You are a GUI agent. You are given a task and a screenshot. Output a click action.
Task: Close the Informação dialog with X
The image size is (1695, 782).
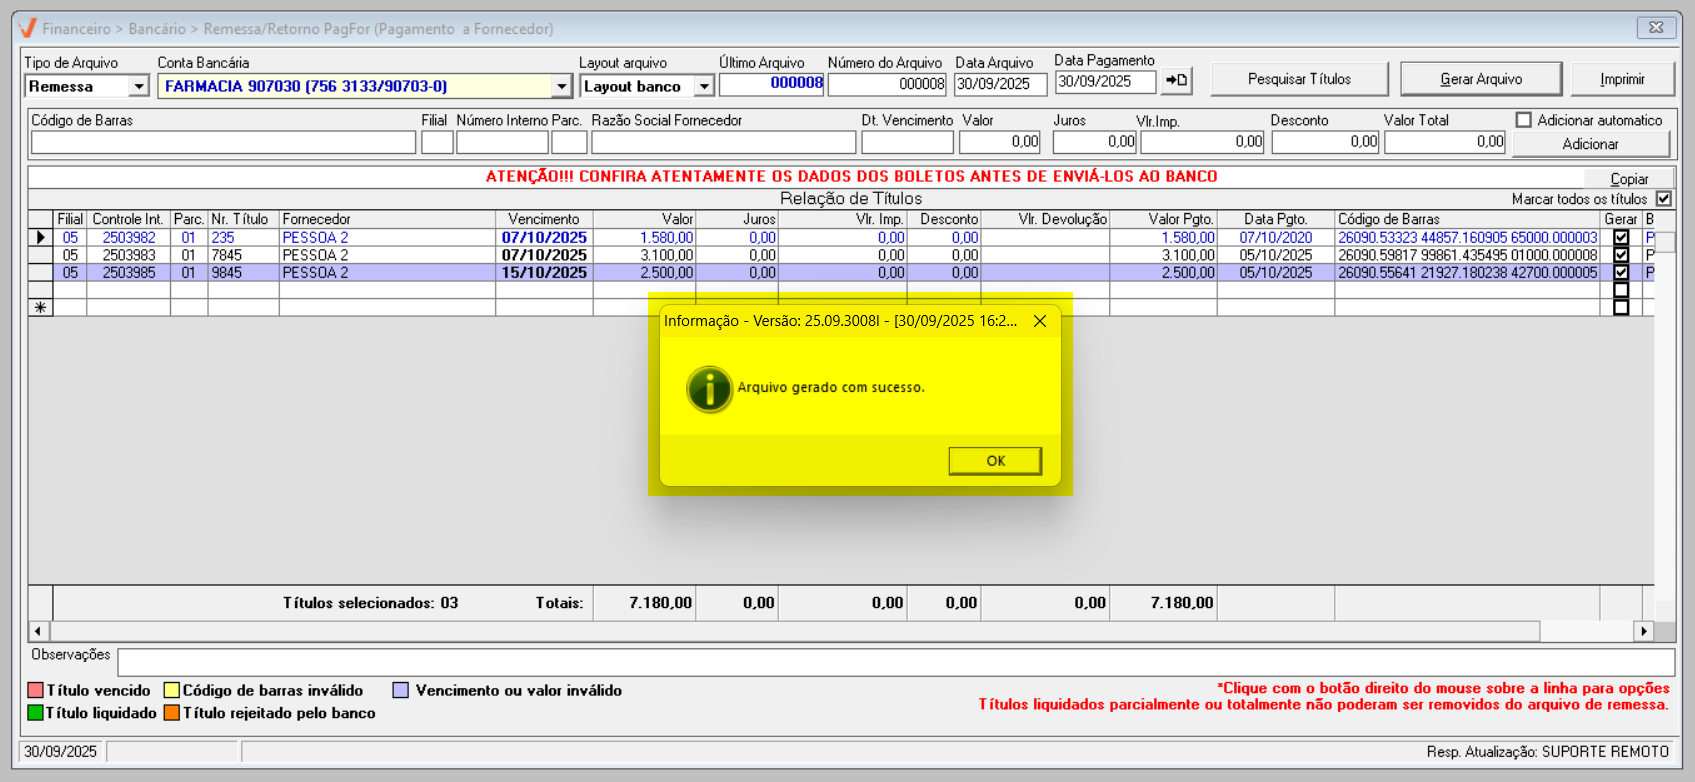[1040, 321]
